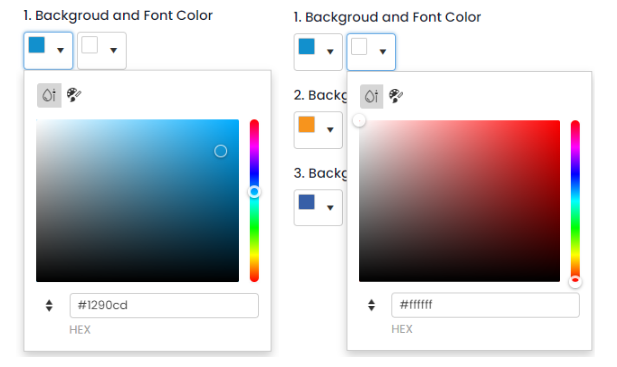Click the circular color selector in blue gradient
617x367 pixels.
(220, 151)
